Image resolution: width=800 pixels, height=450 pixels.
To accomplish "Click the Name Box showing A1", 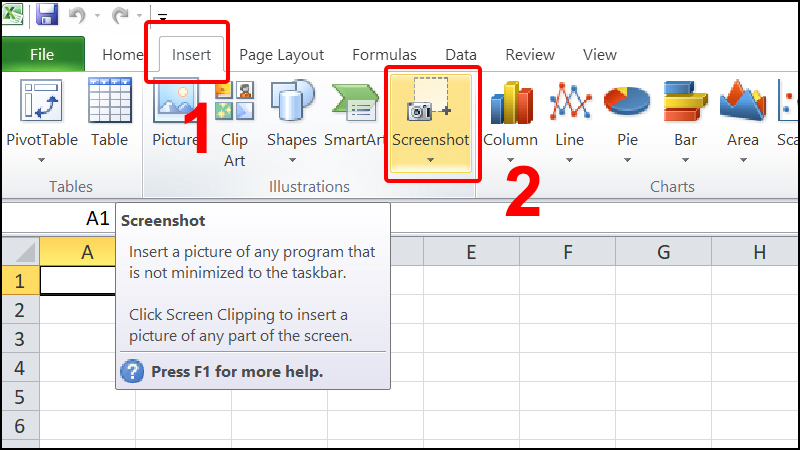I will [60, 218].
